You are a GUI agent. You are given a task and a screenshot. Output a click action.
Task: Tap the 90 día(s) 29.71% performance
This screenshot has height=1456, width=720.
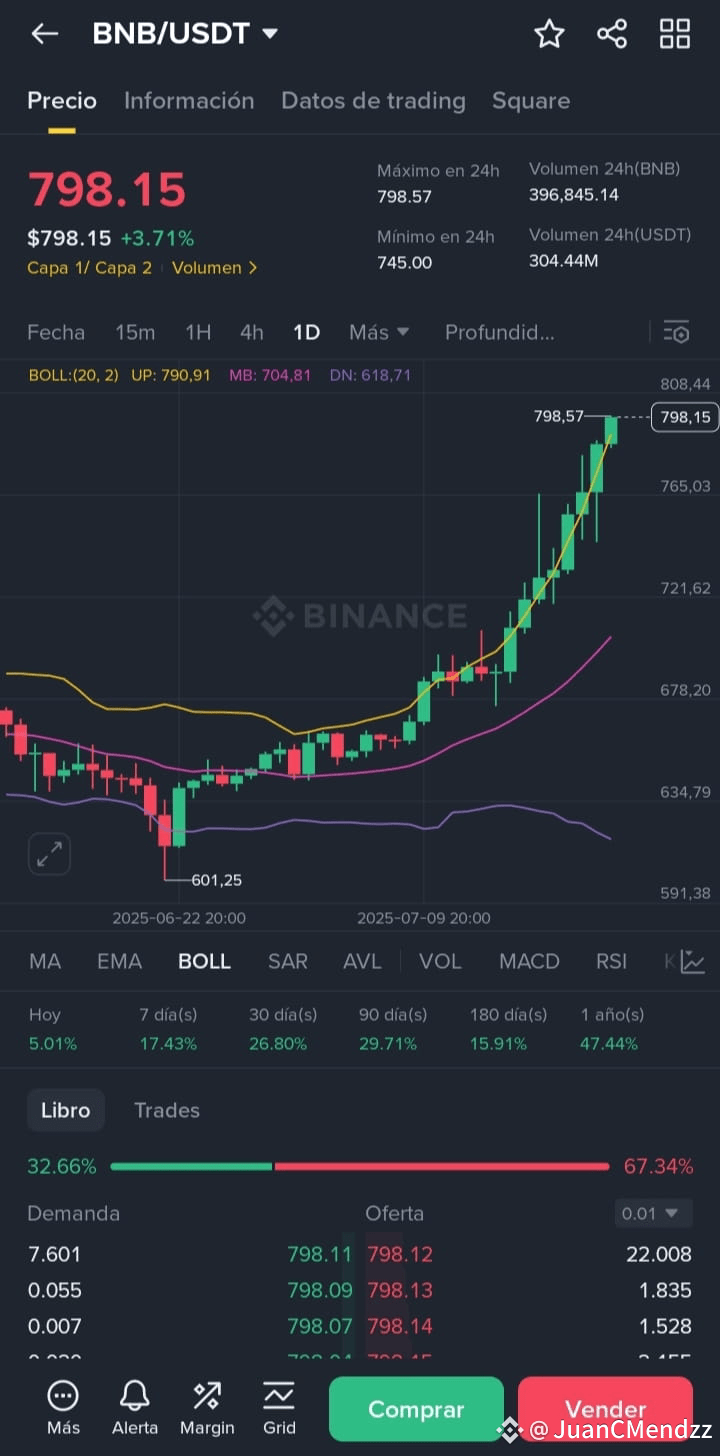click(x=393, y=1029)
